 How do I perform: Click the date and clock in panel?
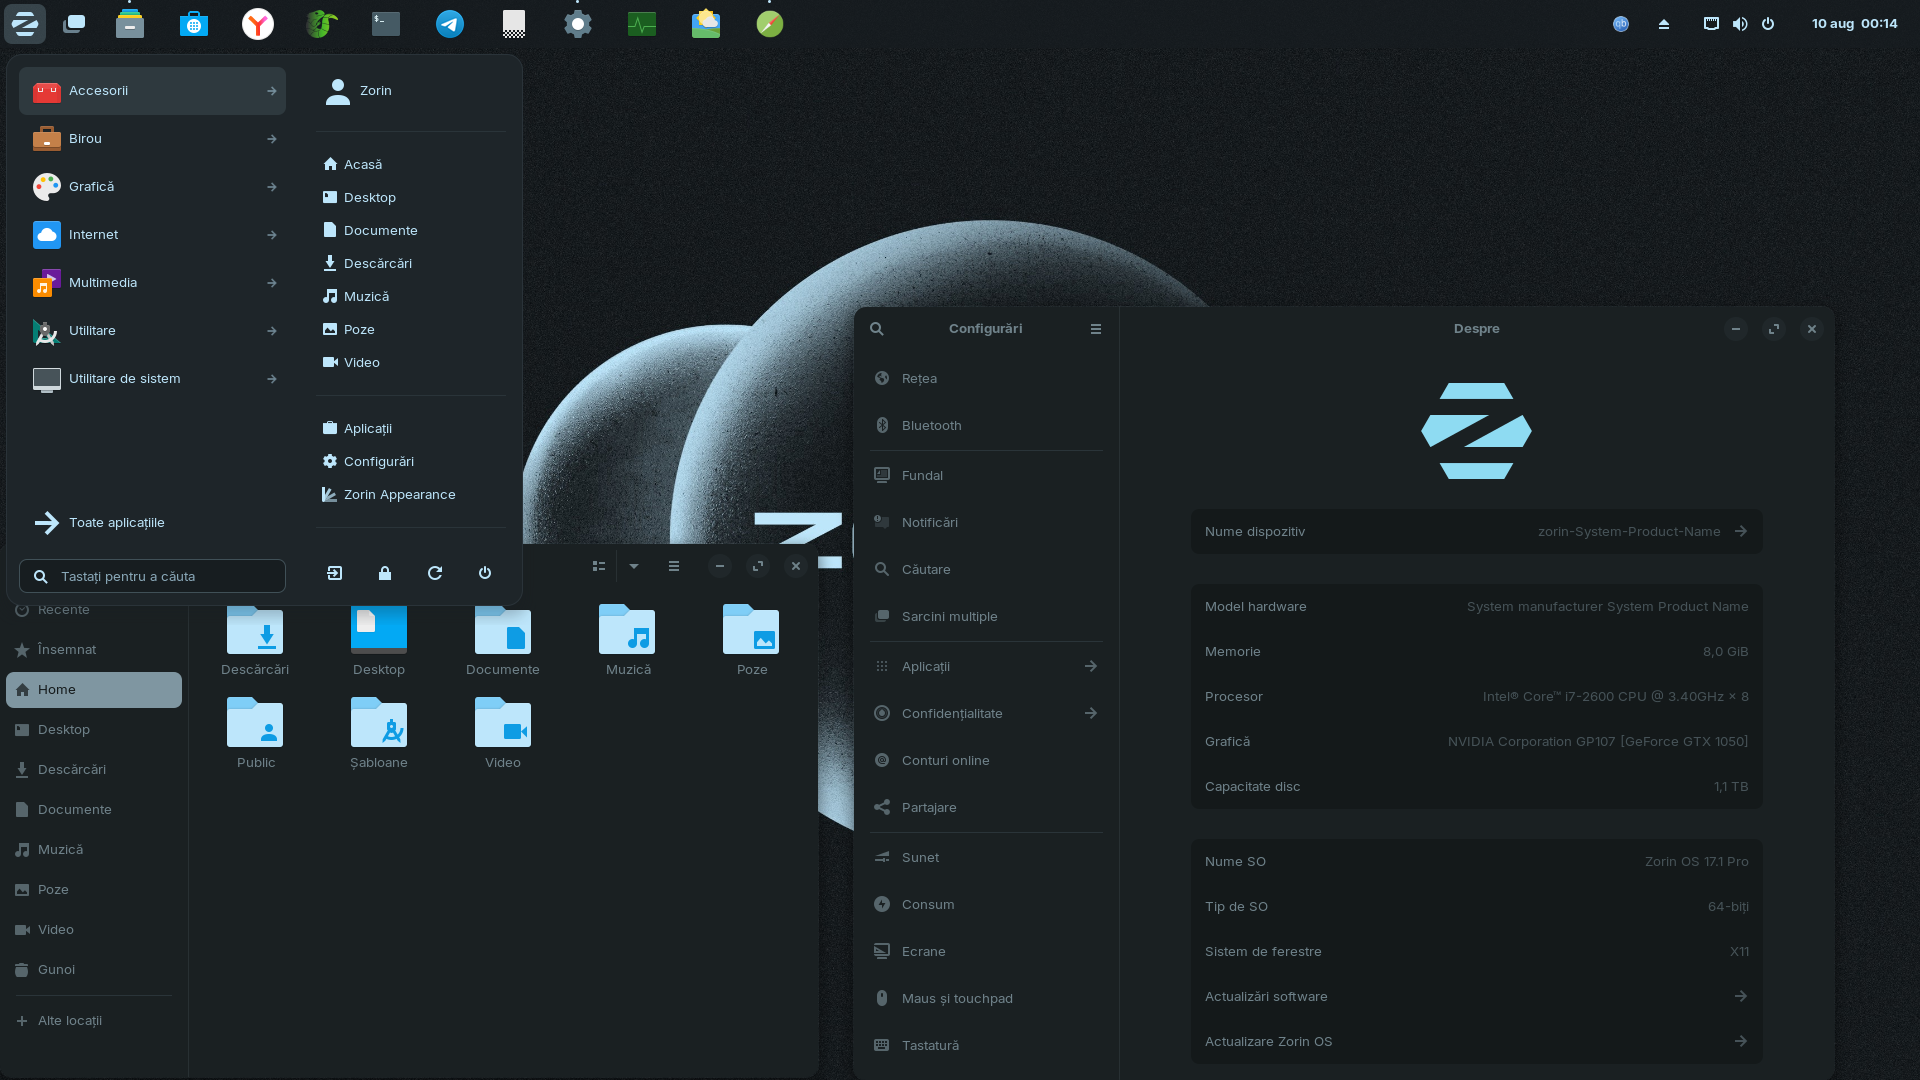coord(1854,24)
